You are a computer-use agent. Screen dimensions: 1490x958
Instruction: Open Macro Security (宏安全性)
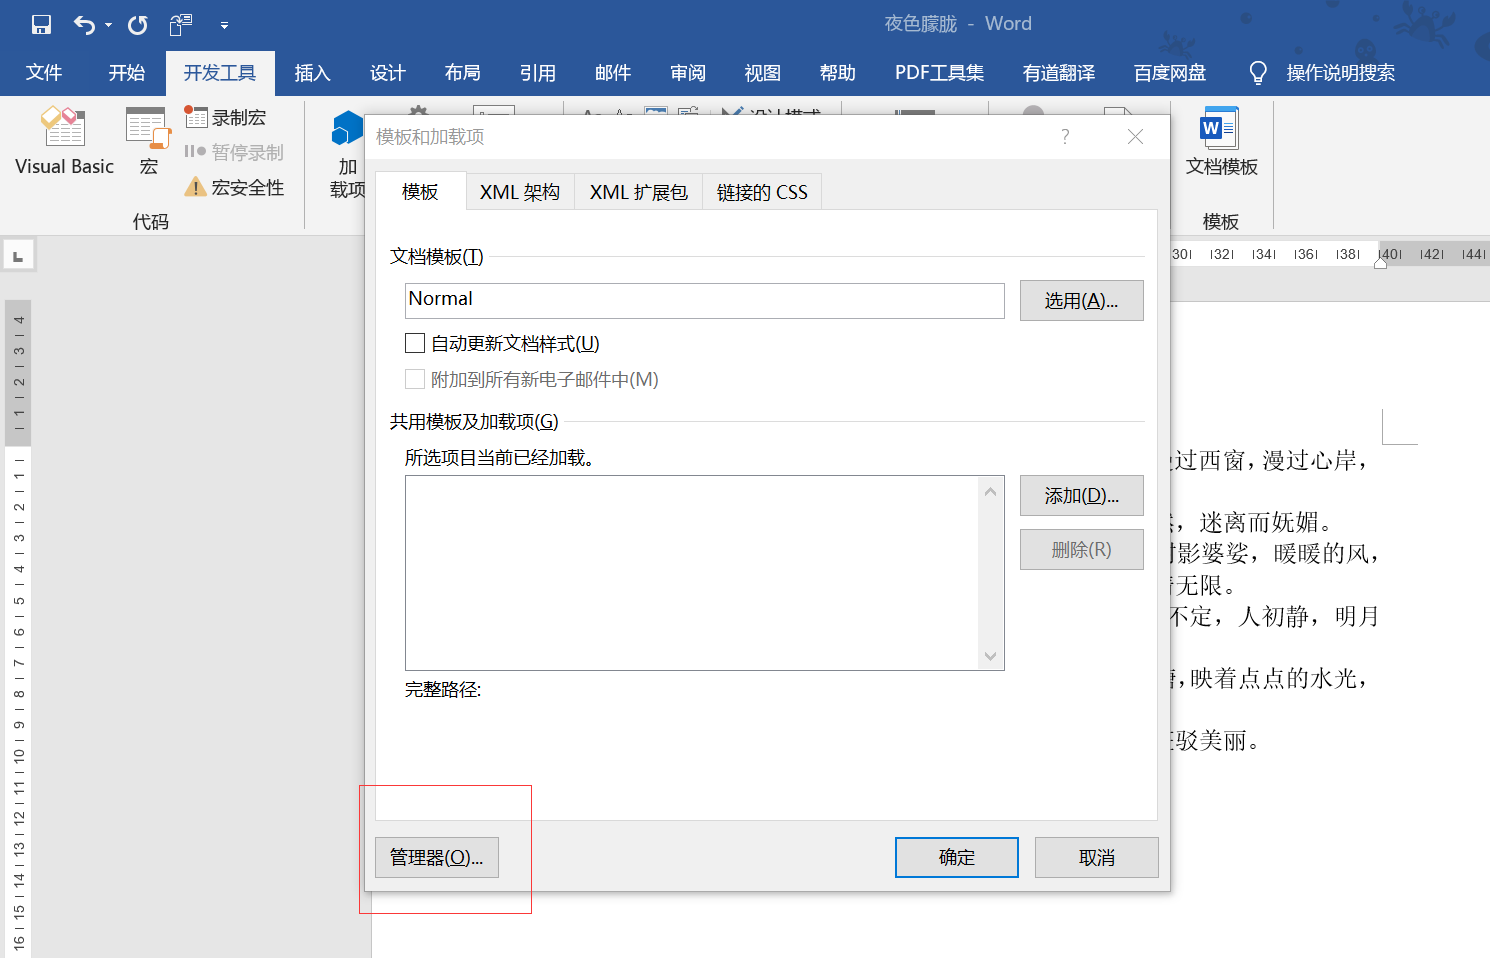point(235,187)
